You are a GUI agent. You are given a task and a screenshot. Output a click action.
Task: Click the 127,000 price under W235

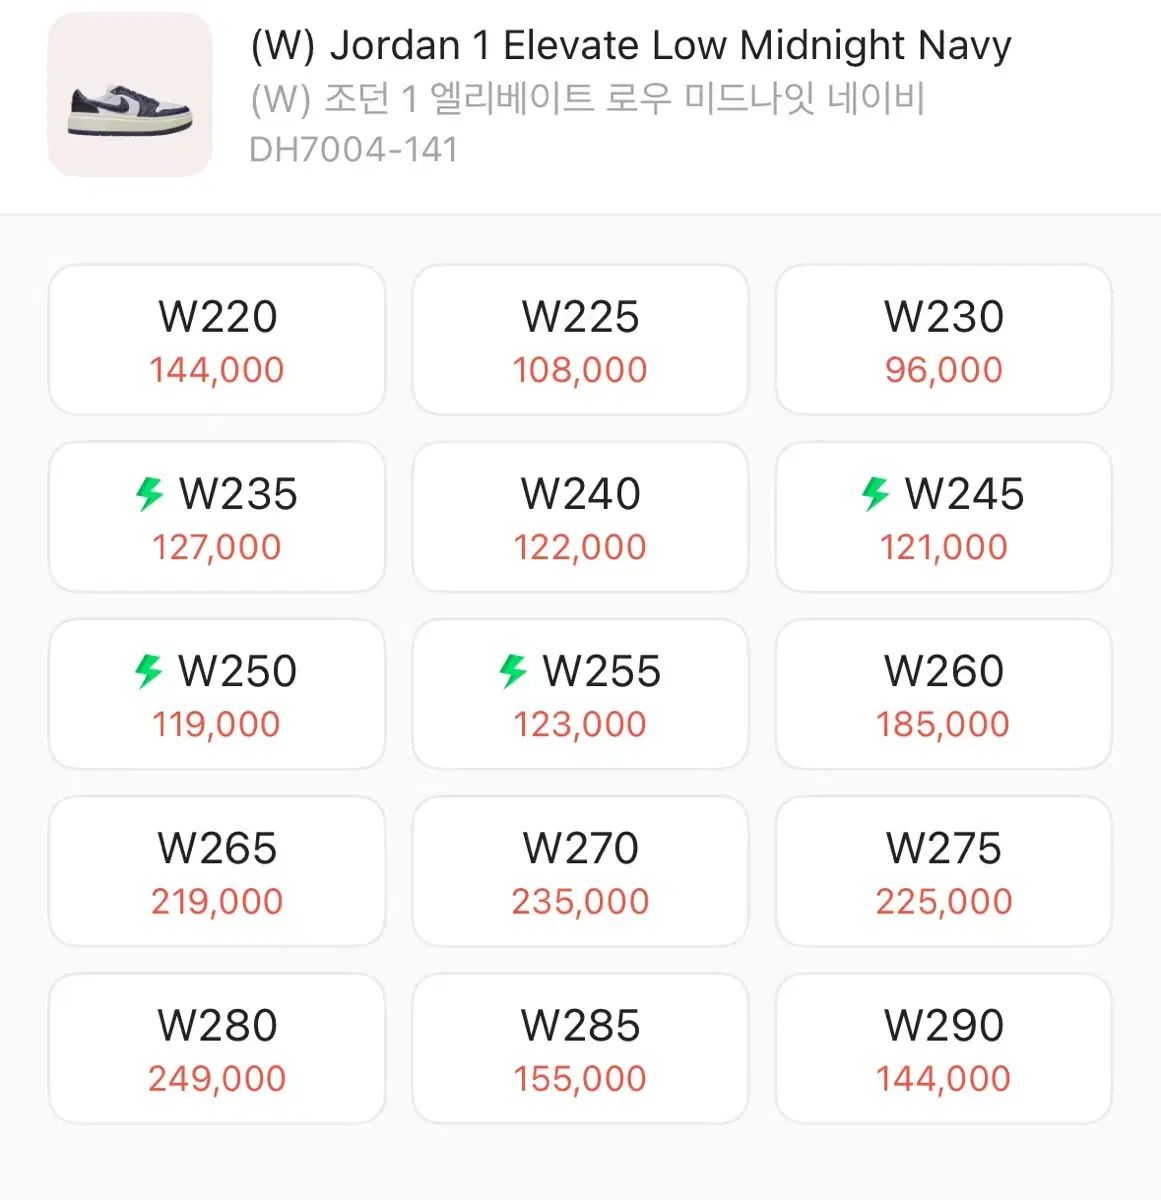[217, 547]
